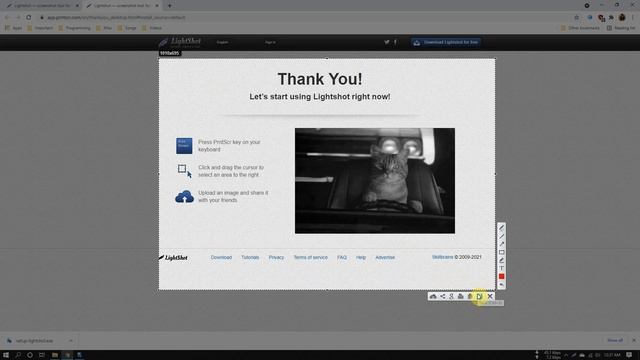Select the Arrow drawing tool

[501, 244]
